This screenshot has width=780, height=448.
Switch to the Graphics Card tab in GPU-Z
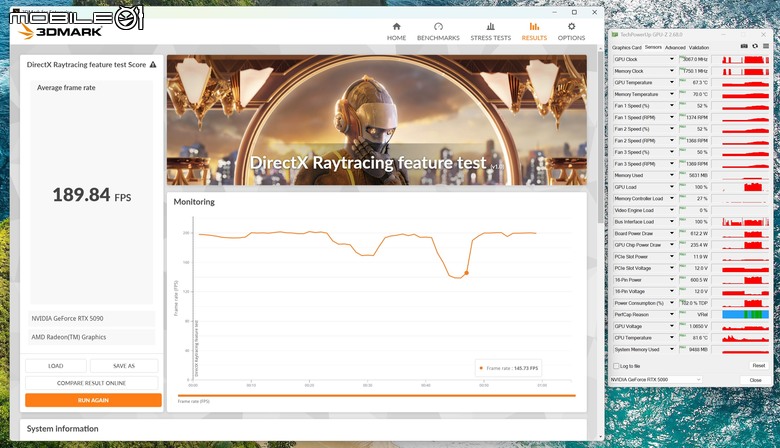[x=626, y=48]
